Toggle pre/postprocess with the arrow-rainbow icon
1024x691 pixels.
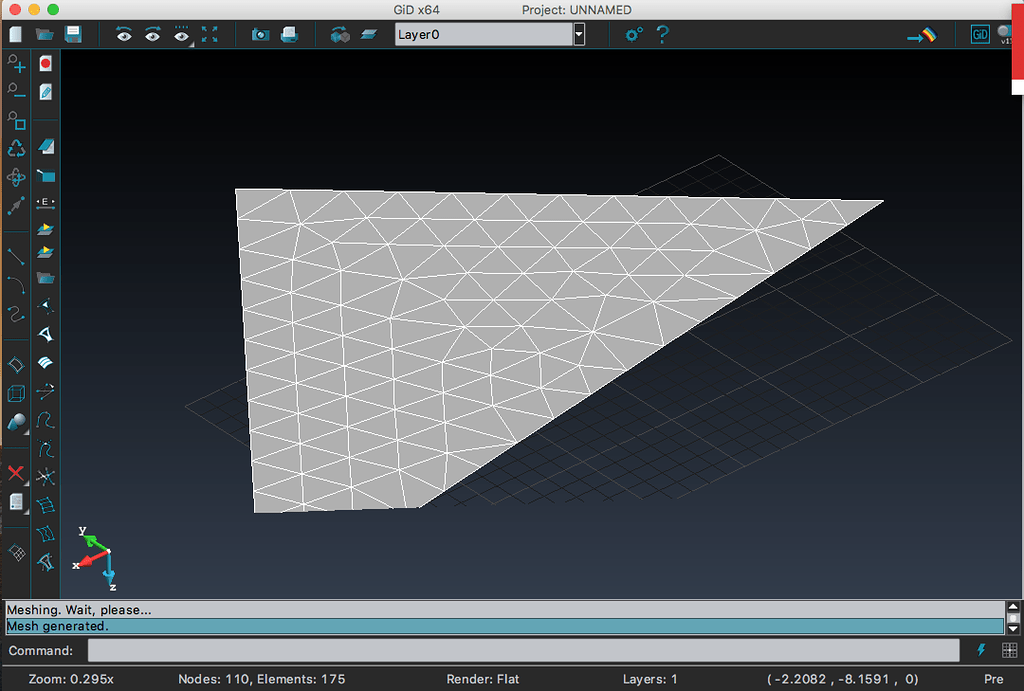pyautogui.click(x=921, y=35)
